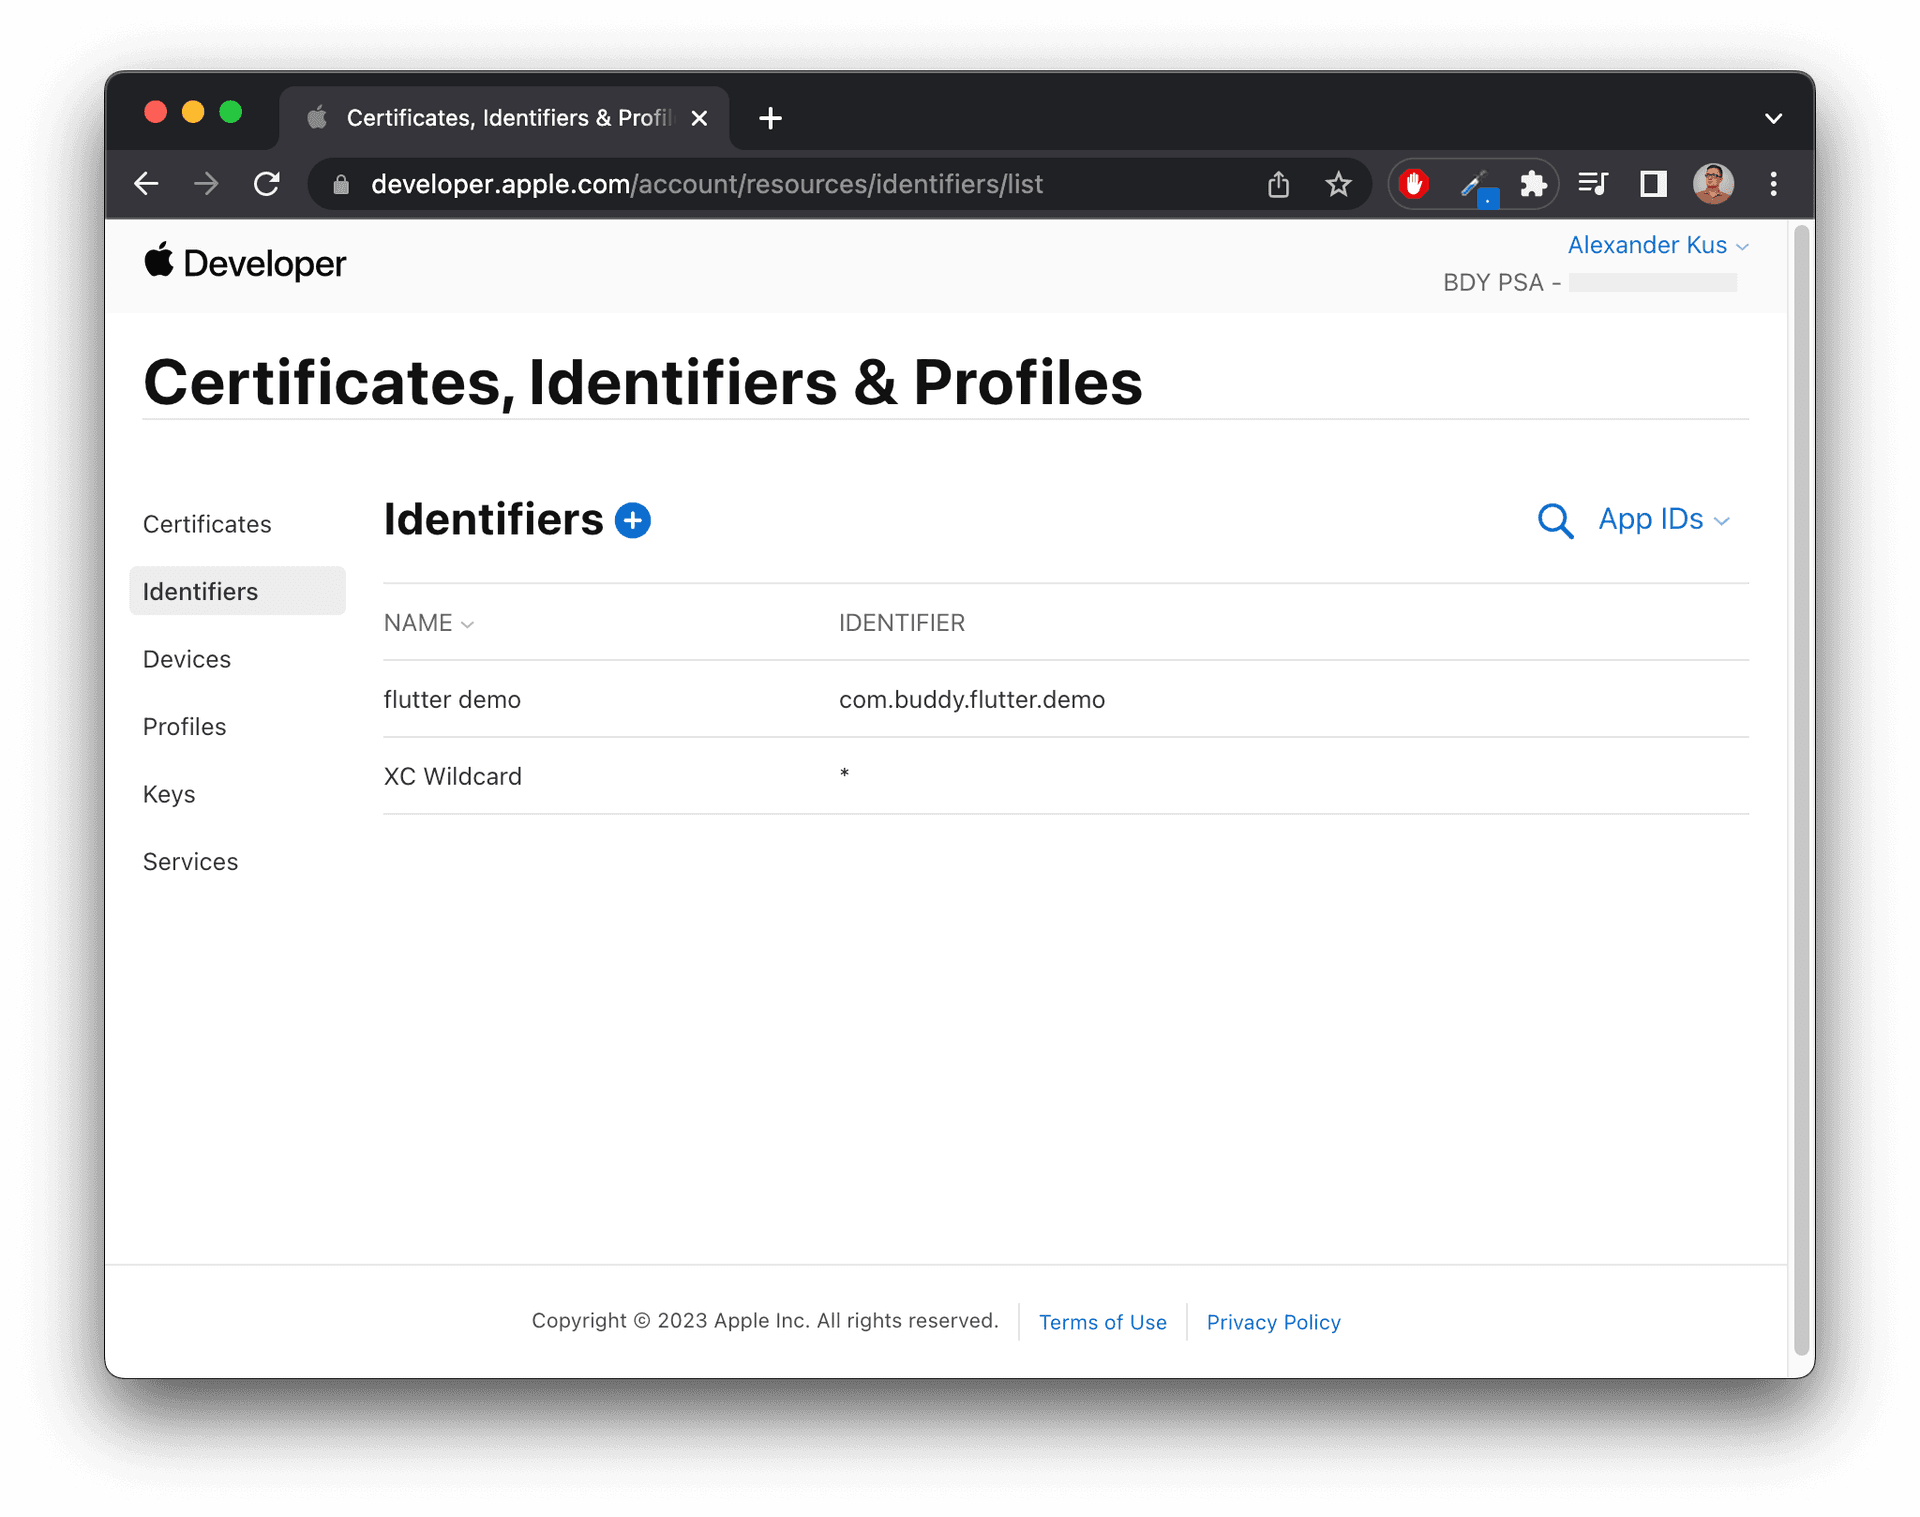The height and width of the screenshot is (1517, 1920).
Task: Click the blue add identifier plus icon
Action: coord(632,520)
